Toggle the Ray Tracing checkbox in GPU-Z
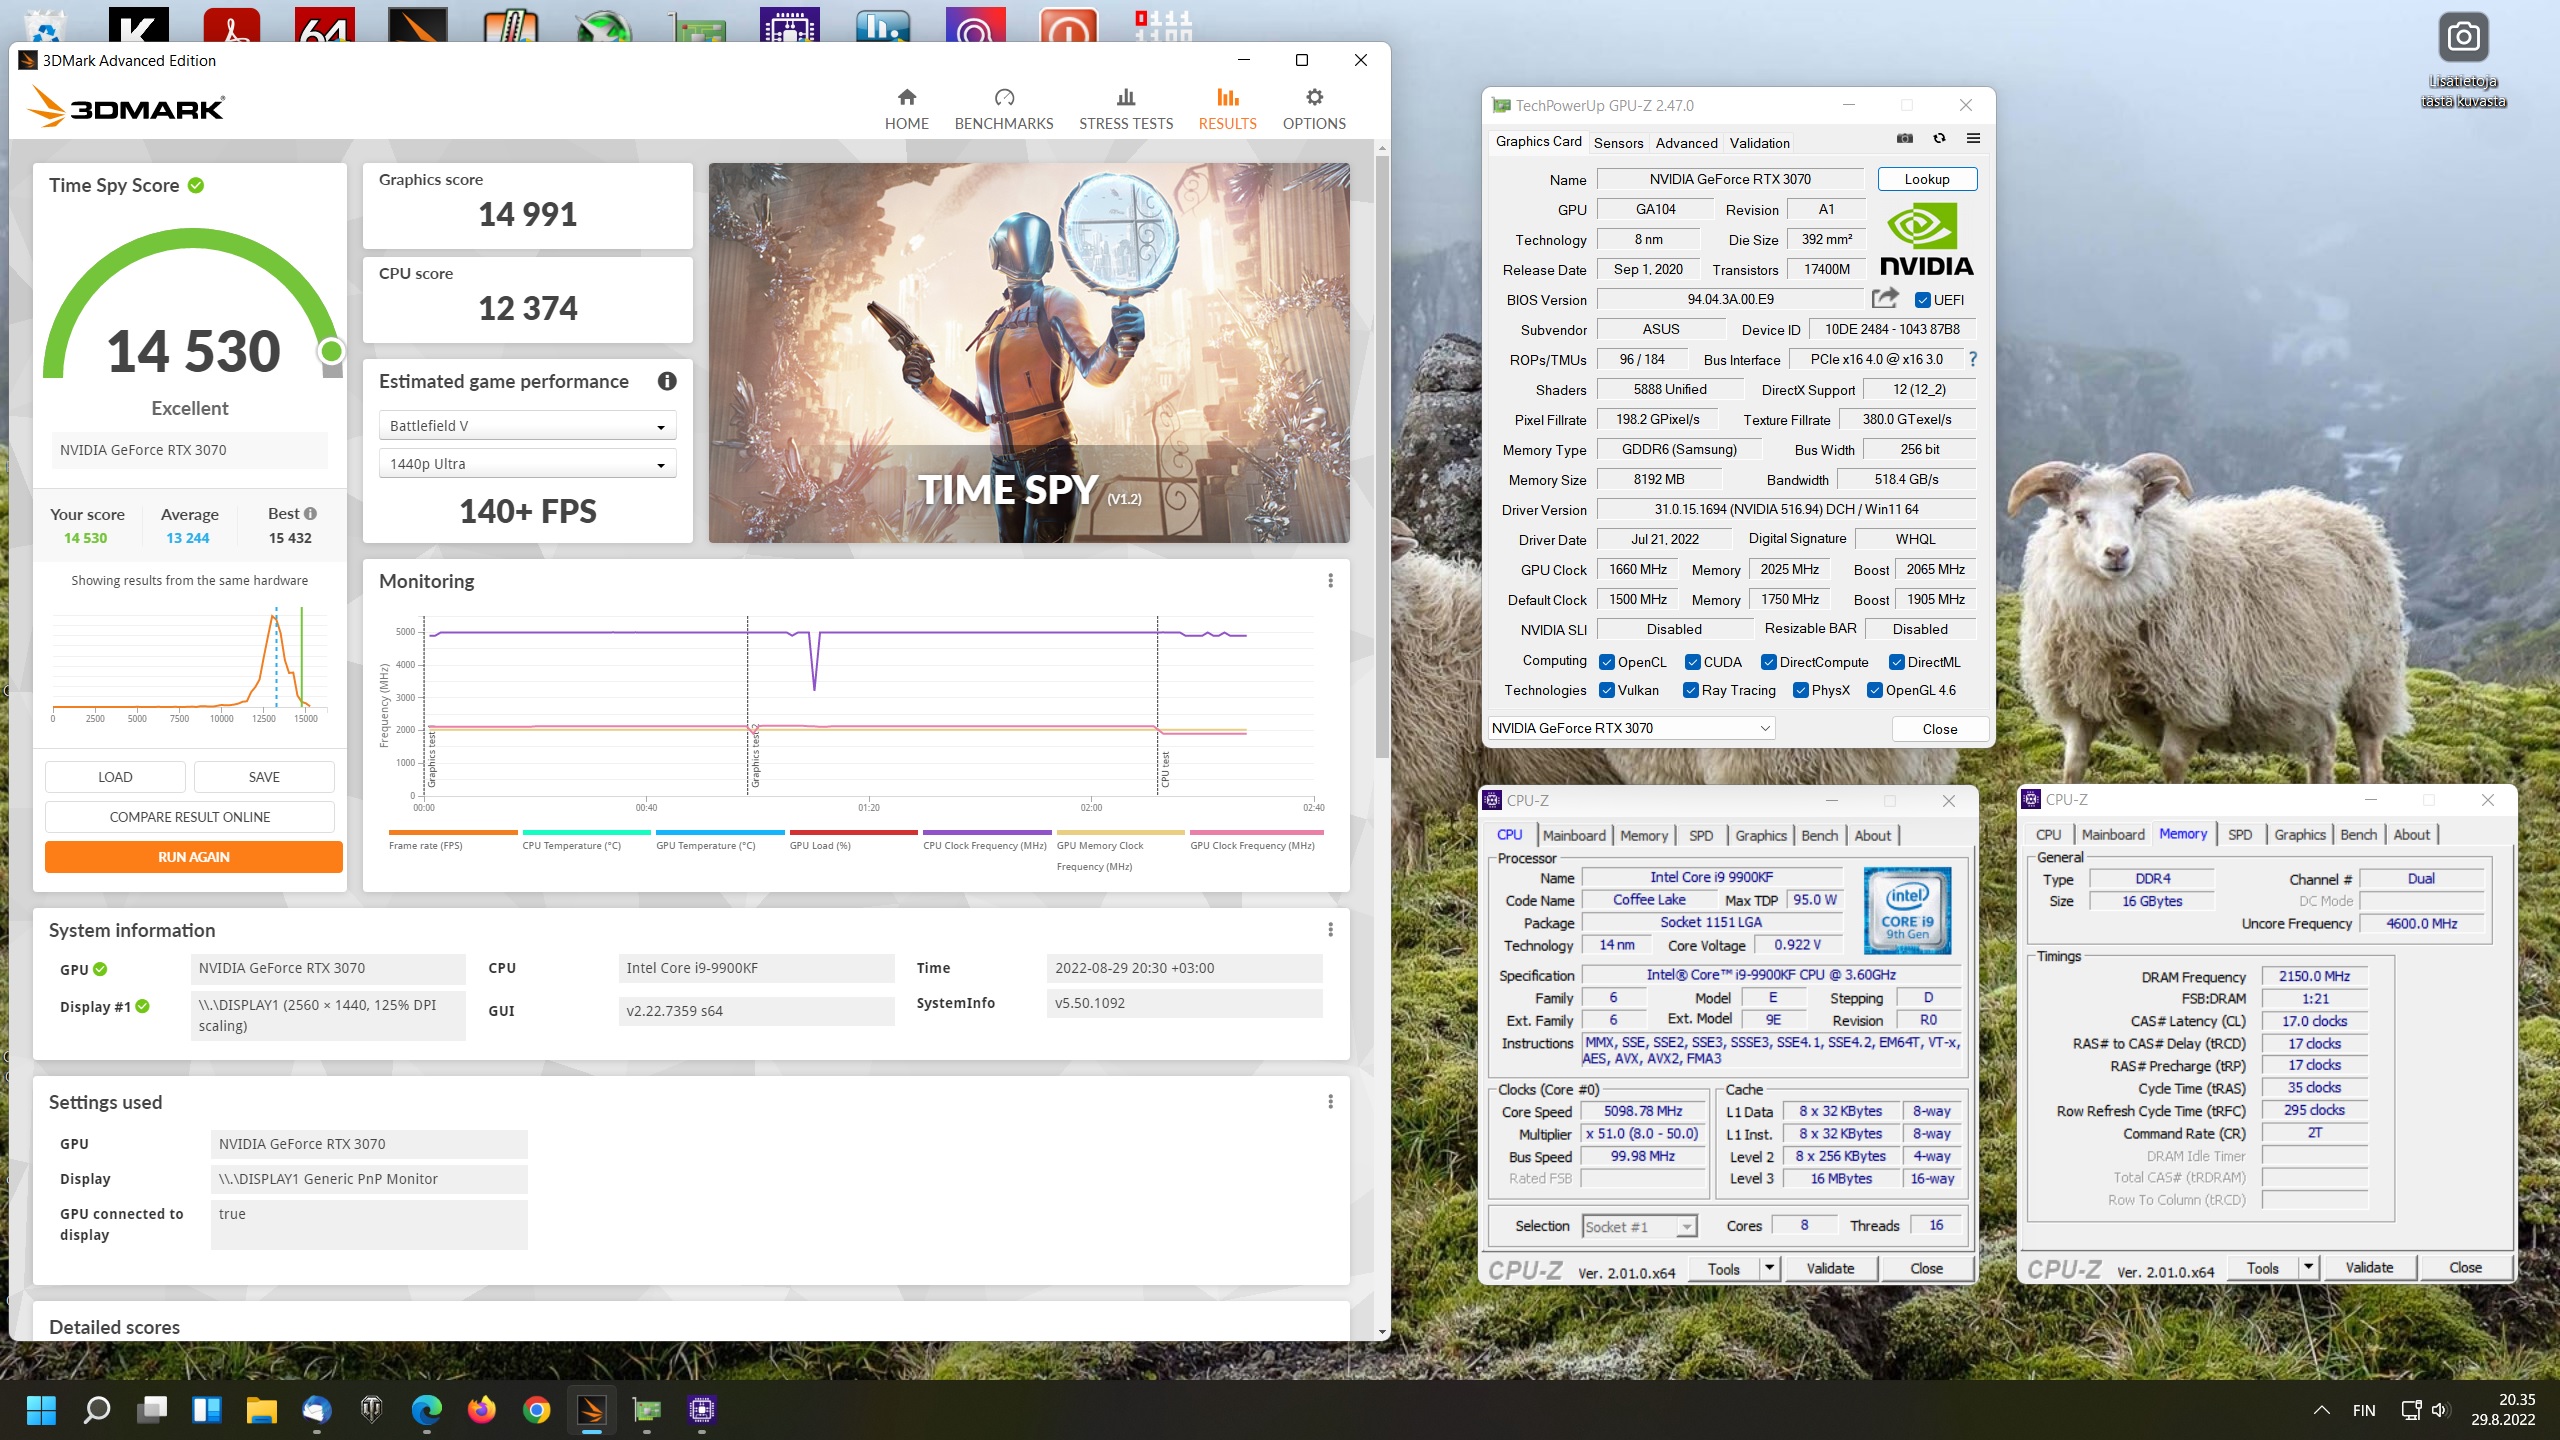The image size is (2560, 1440). pos(1691,690)
